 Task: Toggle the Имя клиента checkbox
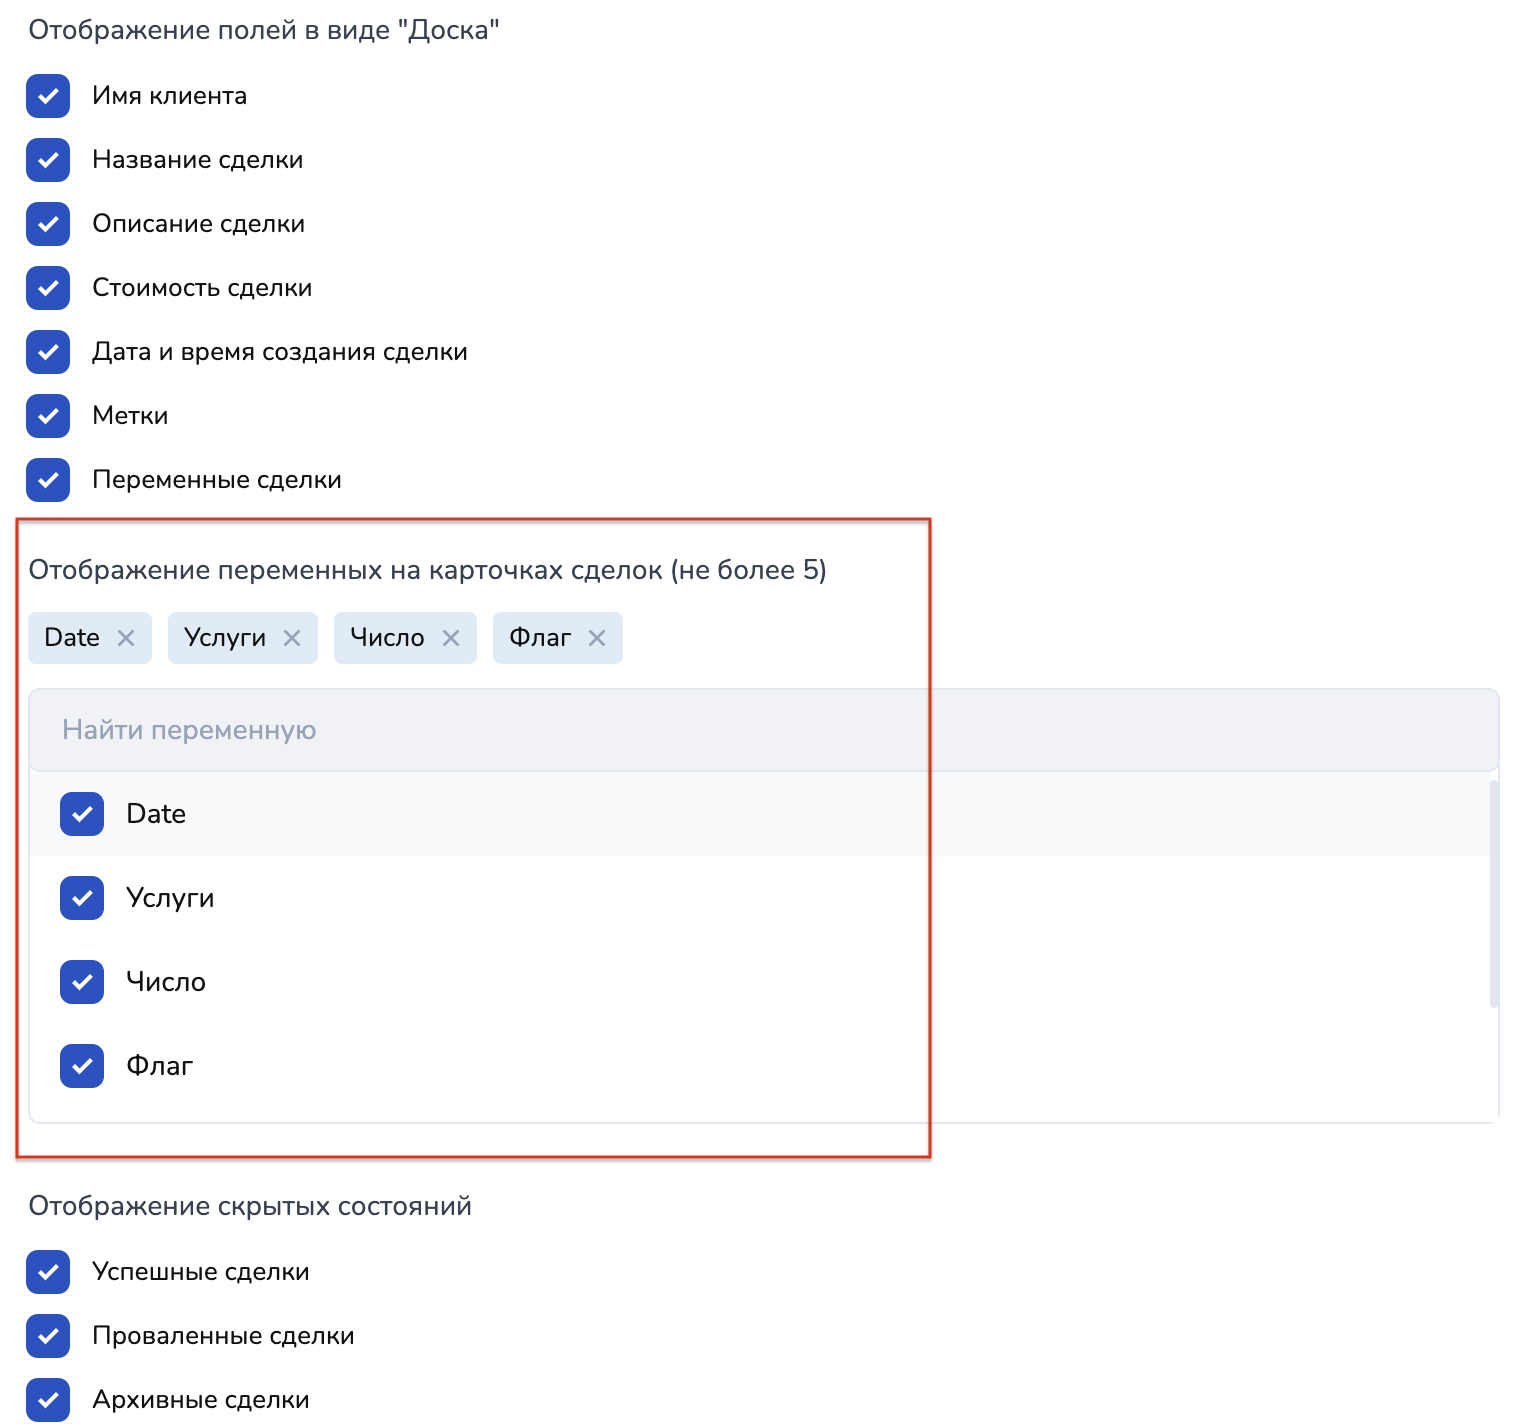(x=48, y=96)
